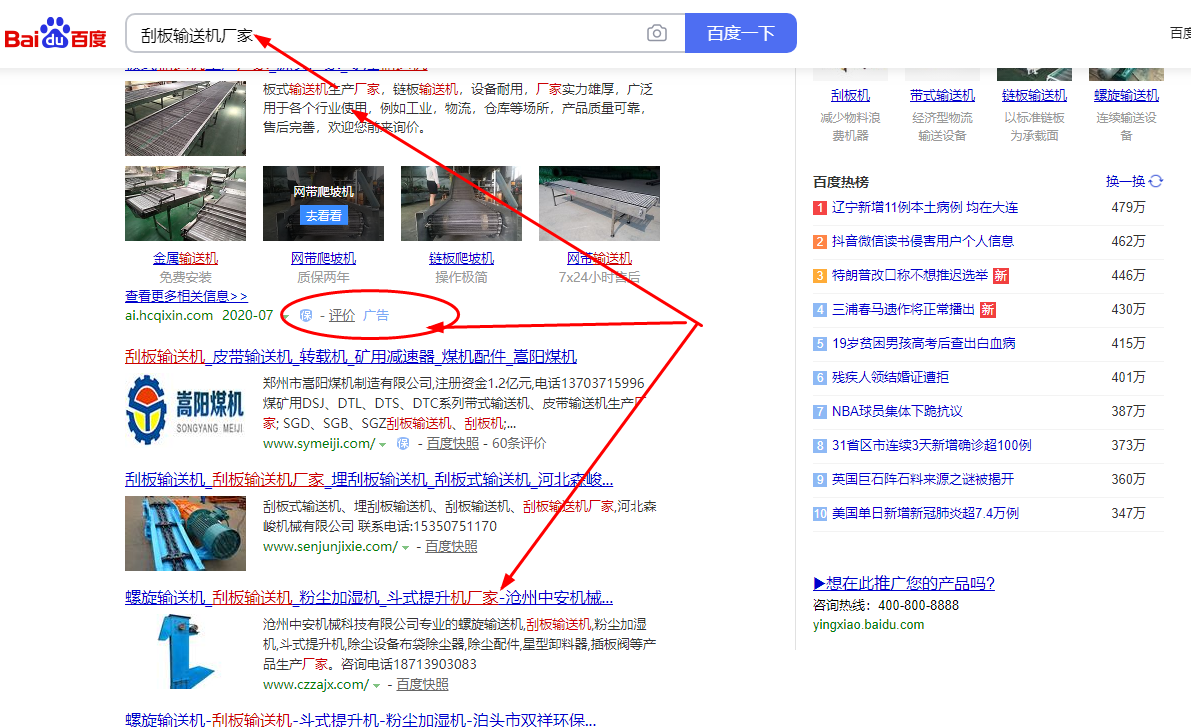The width and height of the screenshot is (1191, 727).
Task: Click the blue bucket elevator product image
Action: click(185, 651)
